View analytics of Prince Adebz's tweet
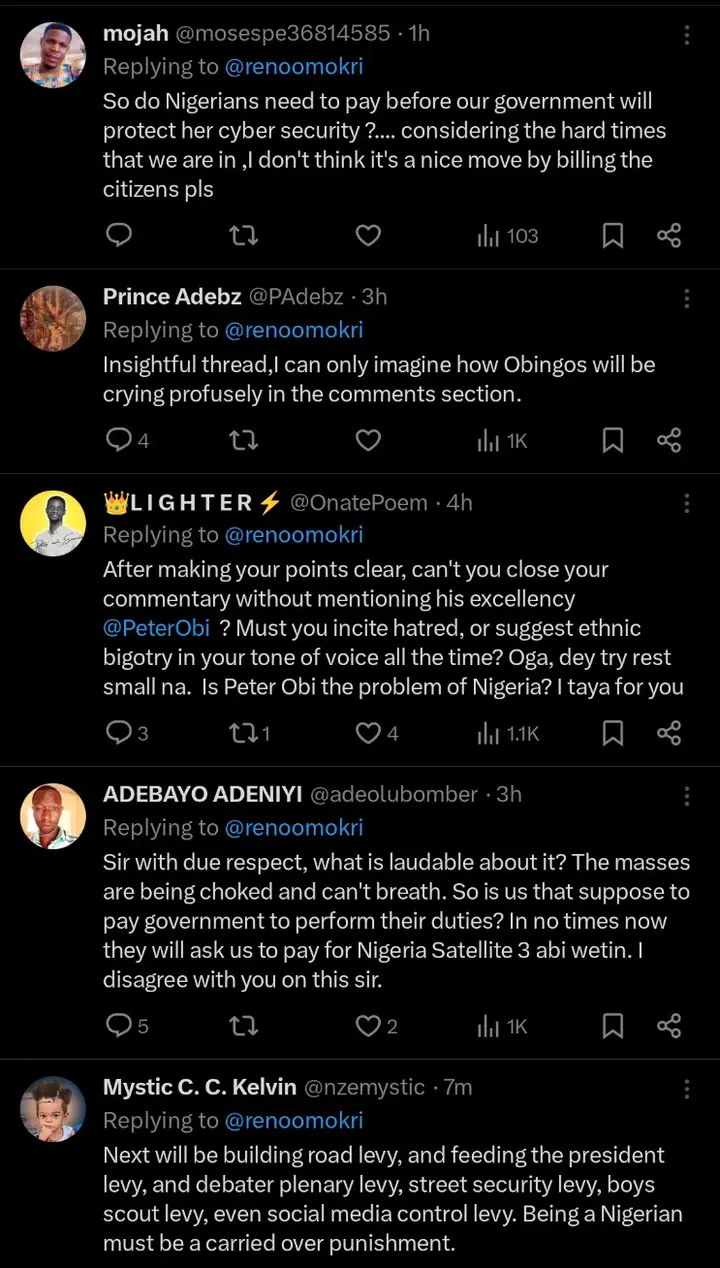Image resolution: width=720 pixels, height=1268 pixels. (x=503, y=440)
